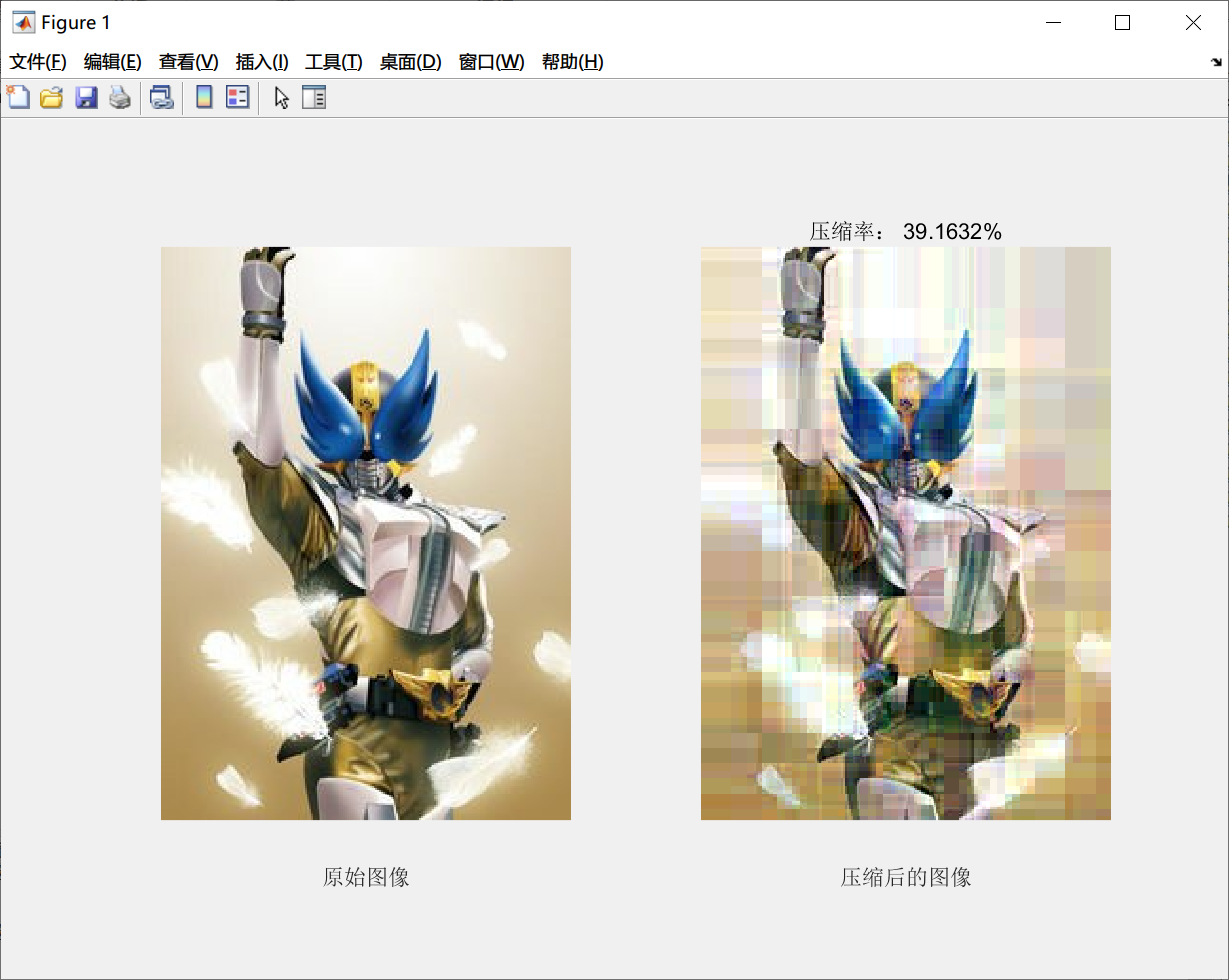The image size is (1229, 980).
Task: Insert a legend using the toolbar icon
Action: (237, 97)
